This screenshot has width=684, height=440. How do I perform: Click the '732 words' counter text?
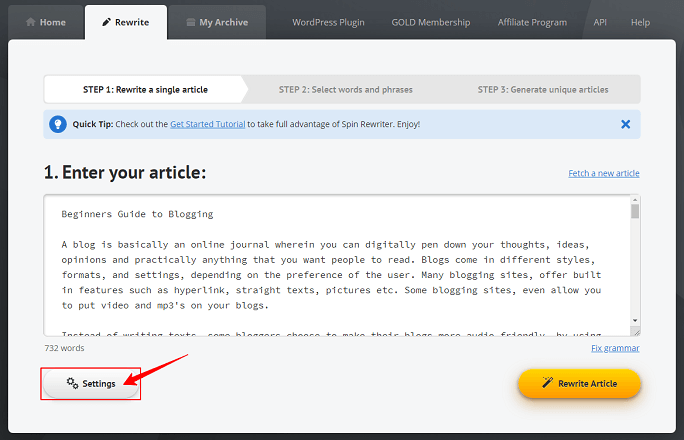tap(64, 348)
